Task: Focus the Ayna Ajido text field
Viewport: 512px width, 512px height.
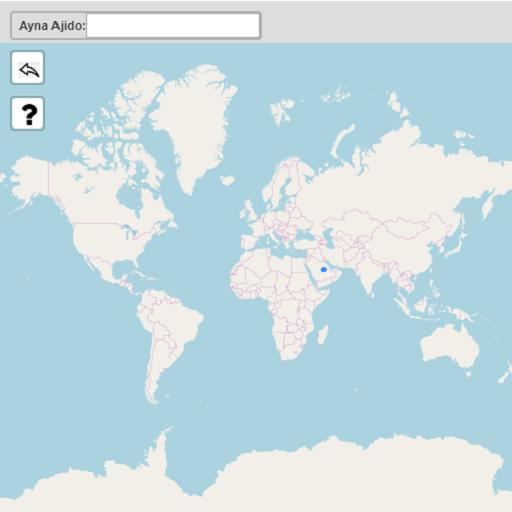Action: coord(173,26)
